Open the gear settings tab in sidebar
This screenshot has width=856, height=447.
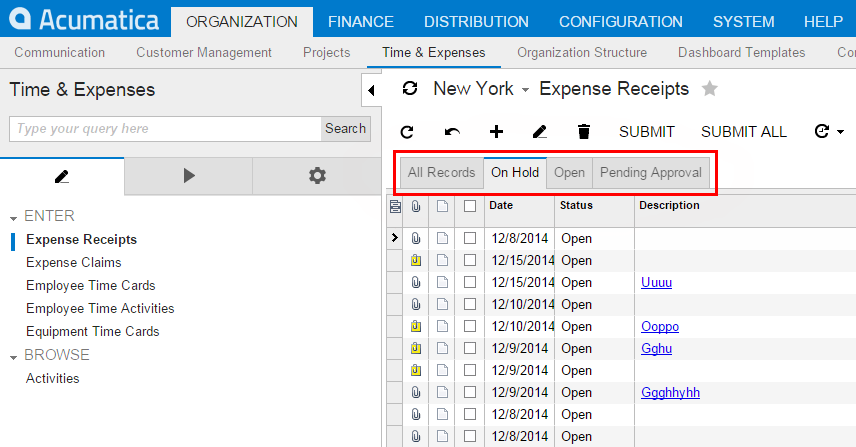pos(317,176)
